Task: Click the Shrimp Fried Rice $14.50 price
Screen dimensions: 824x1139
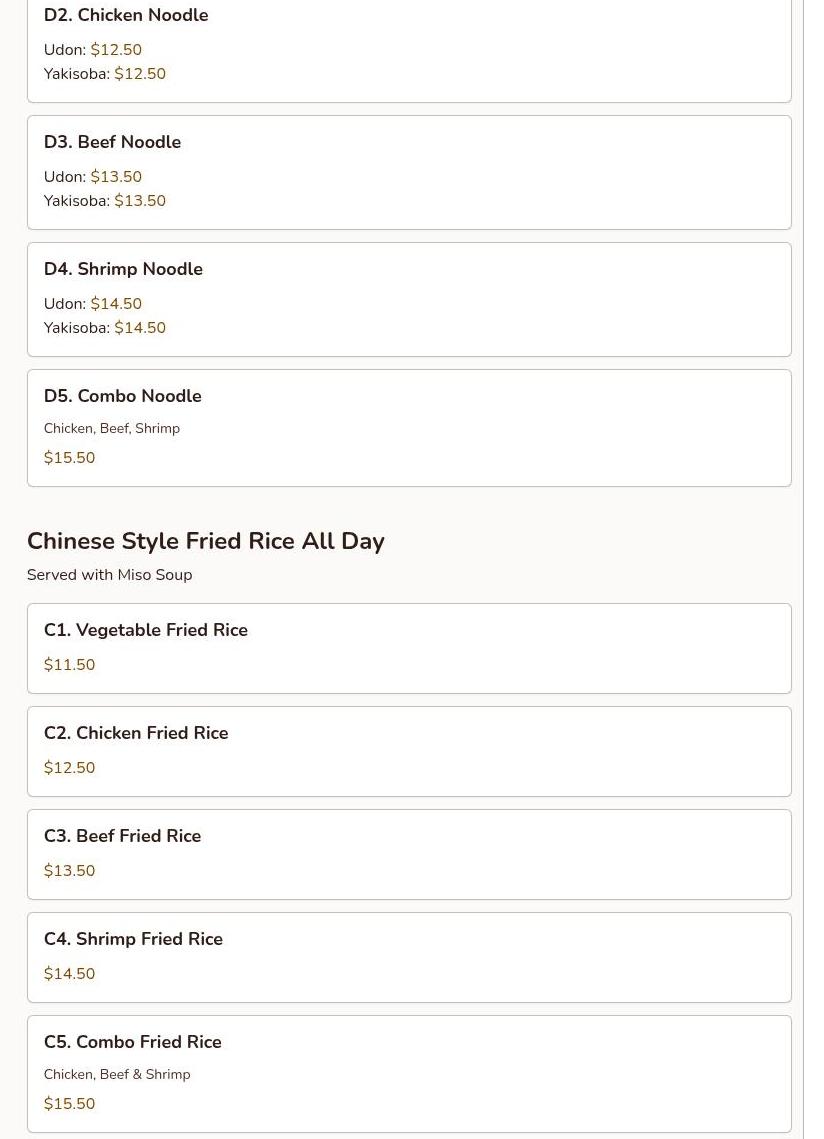Action: click(69, 973)
